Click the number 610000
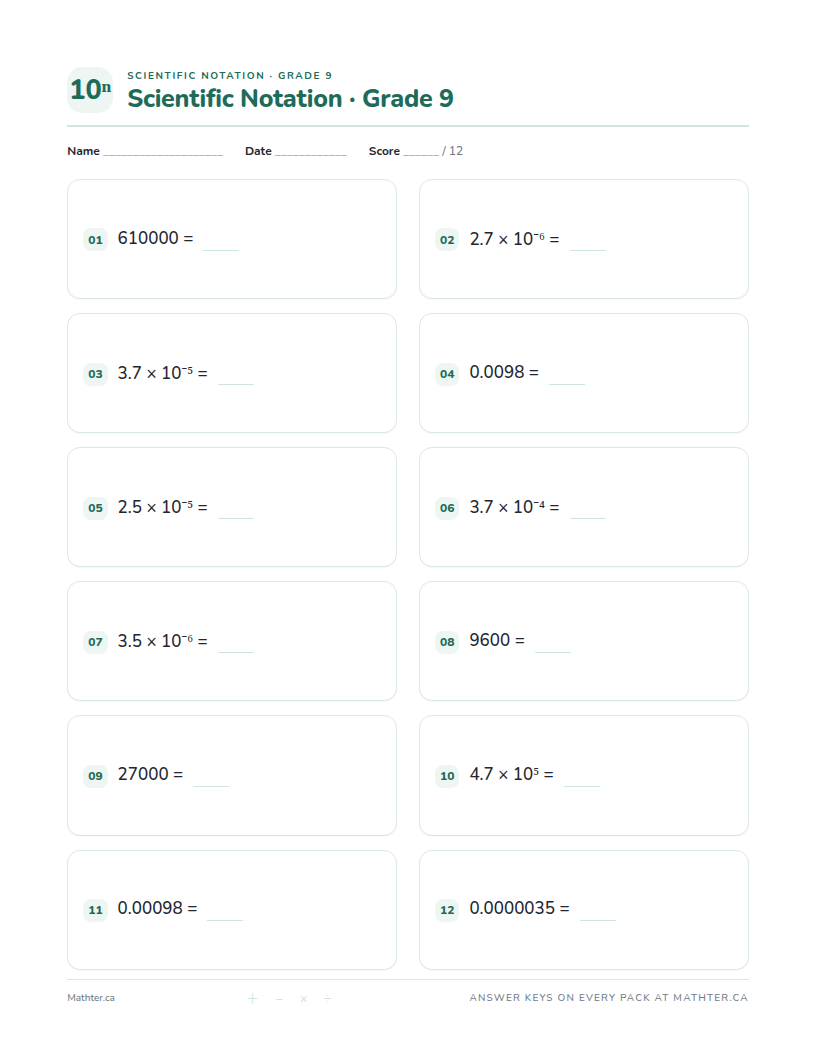816x1056 pixels. tap(148, 238)
